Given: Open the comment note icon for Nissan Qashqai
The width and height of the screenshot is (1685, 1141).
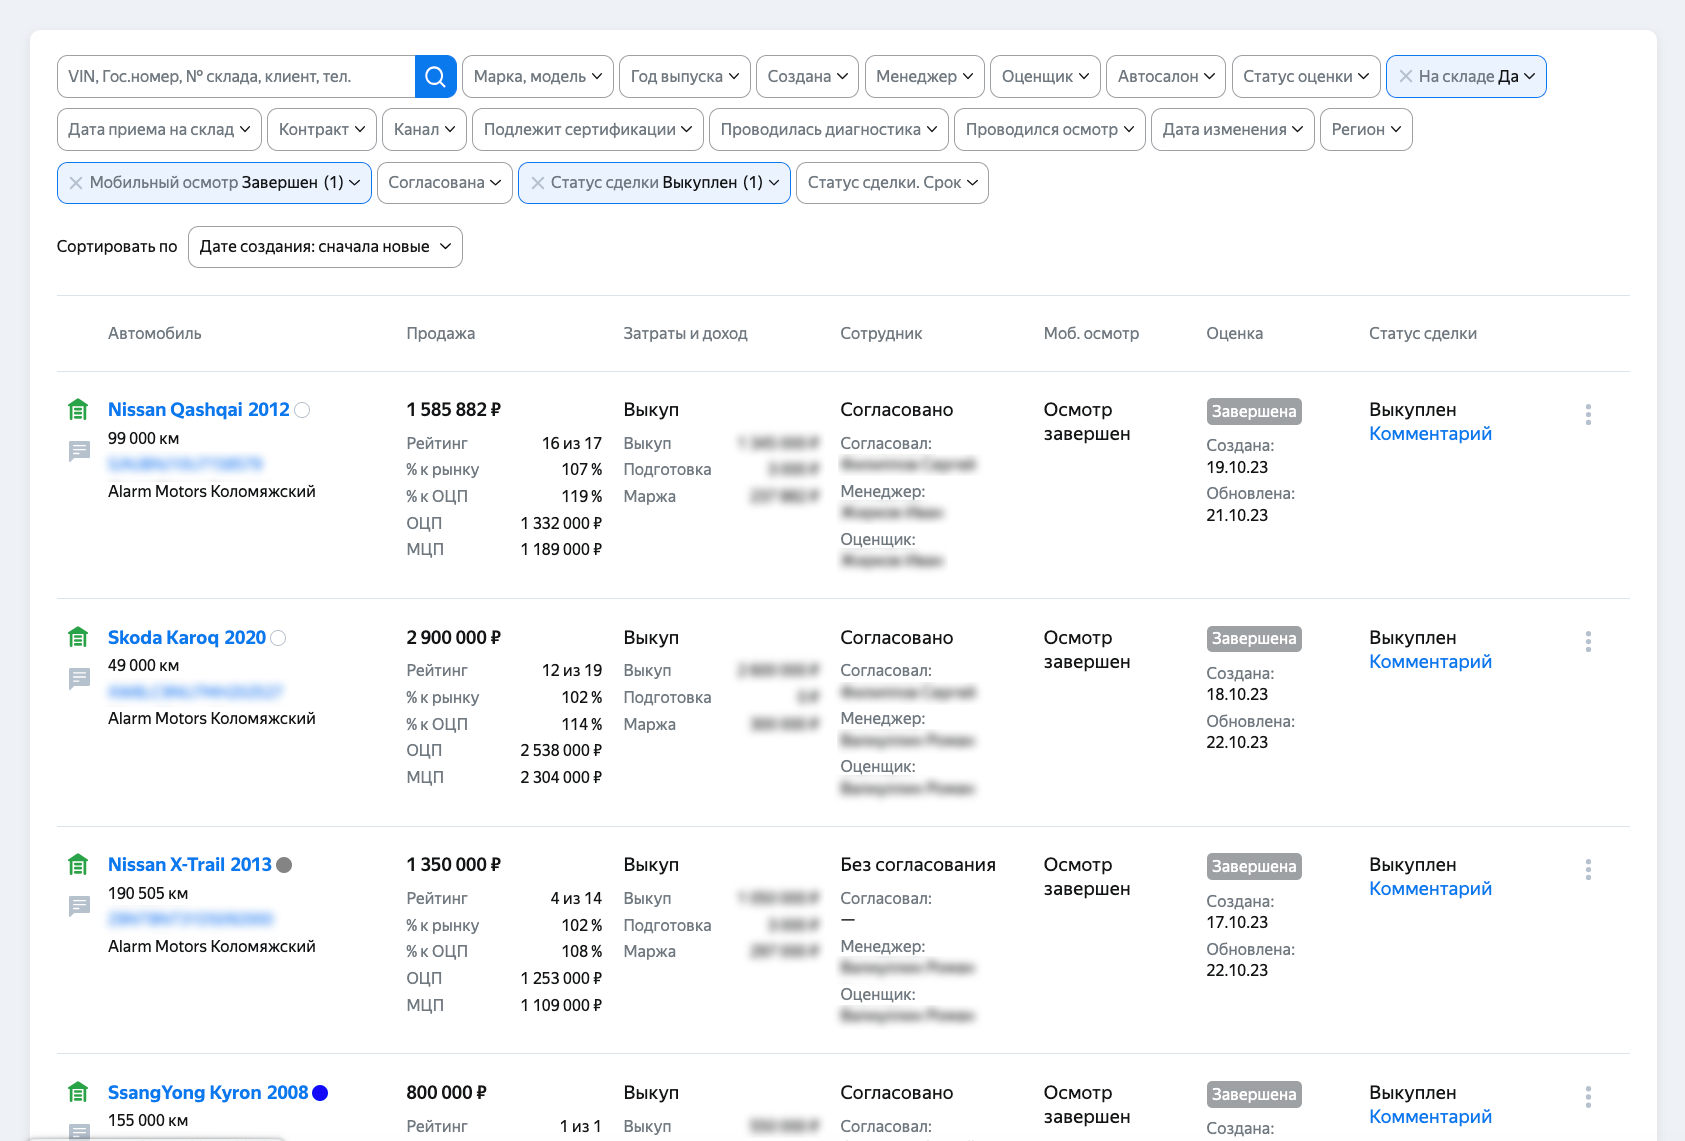Looking at the screenshot, I should [79, 451].
